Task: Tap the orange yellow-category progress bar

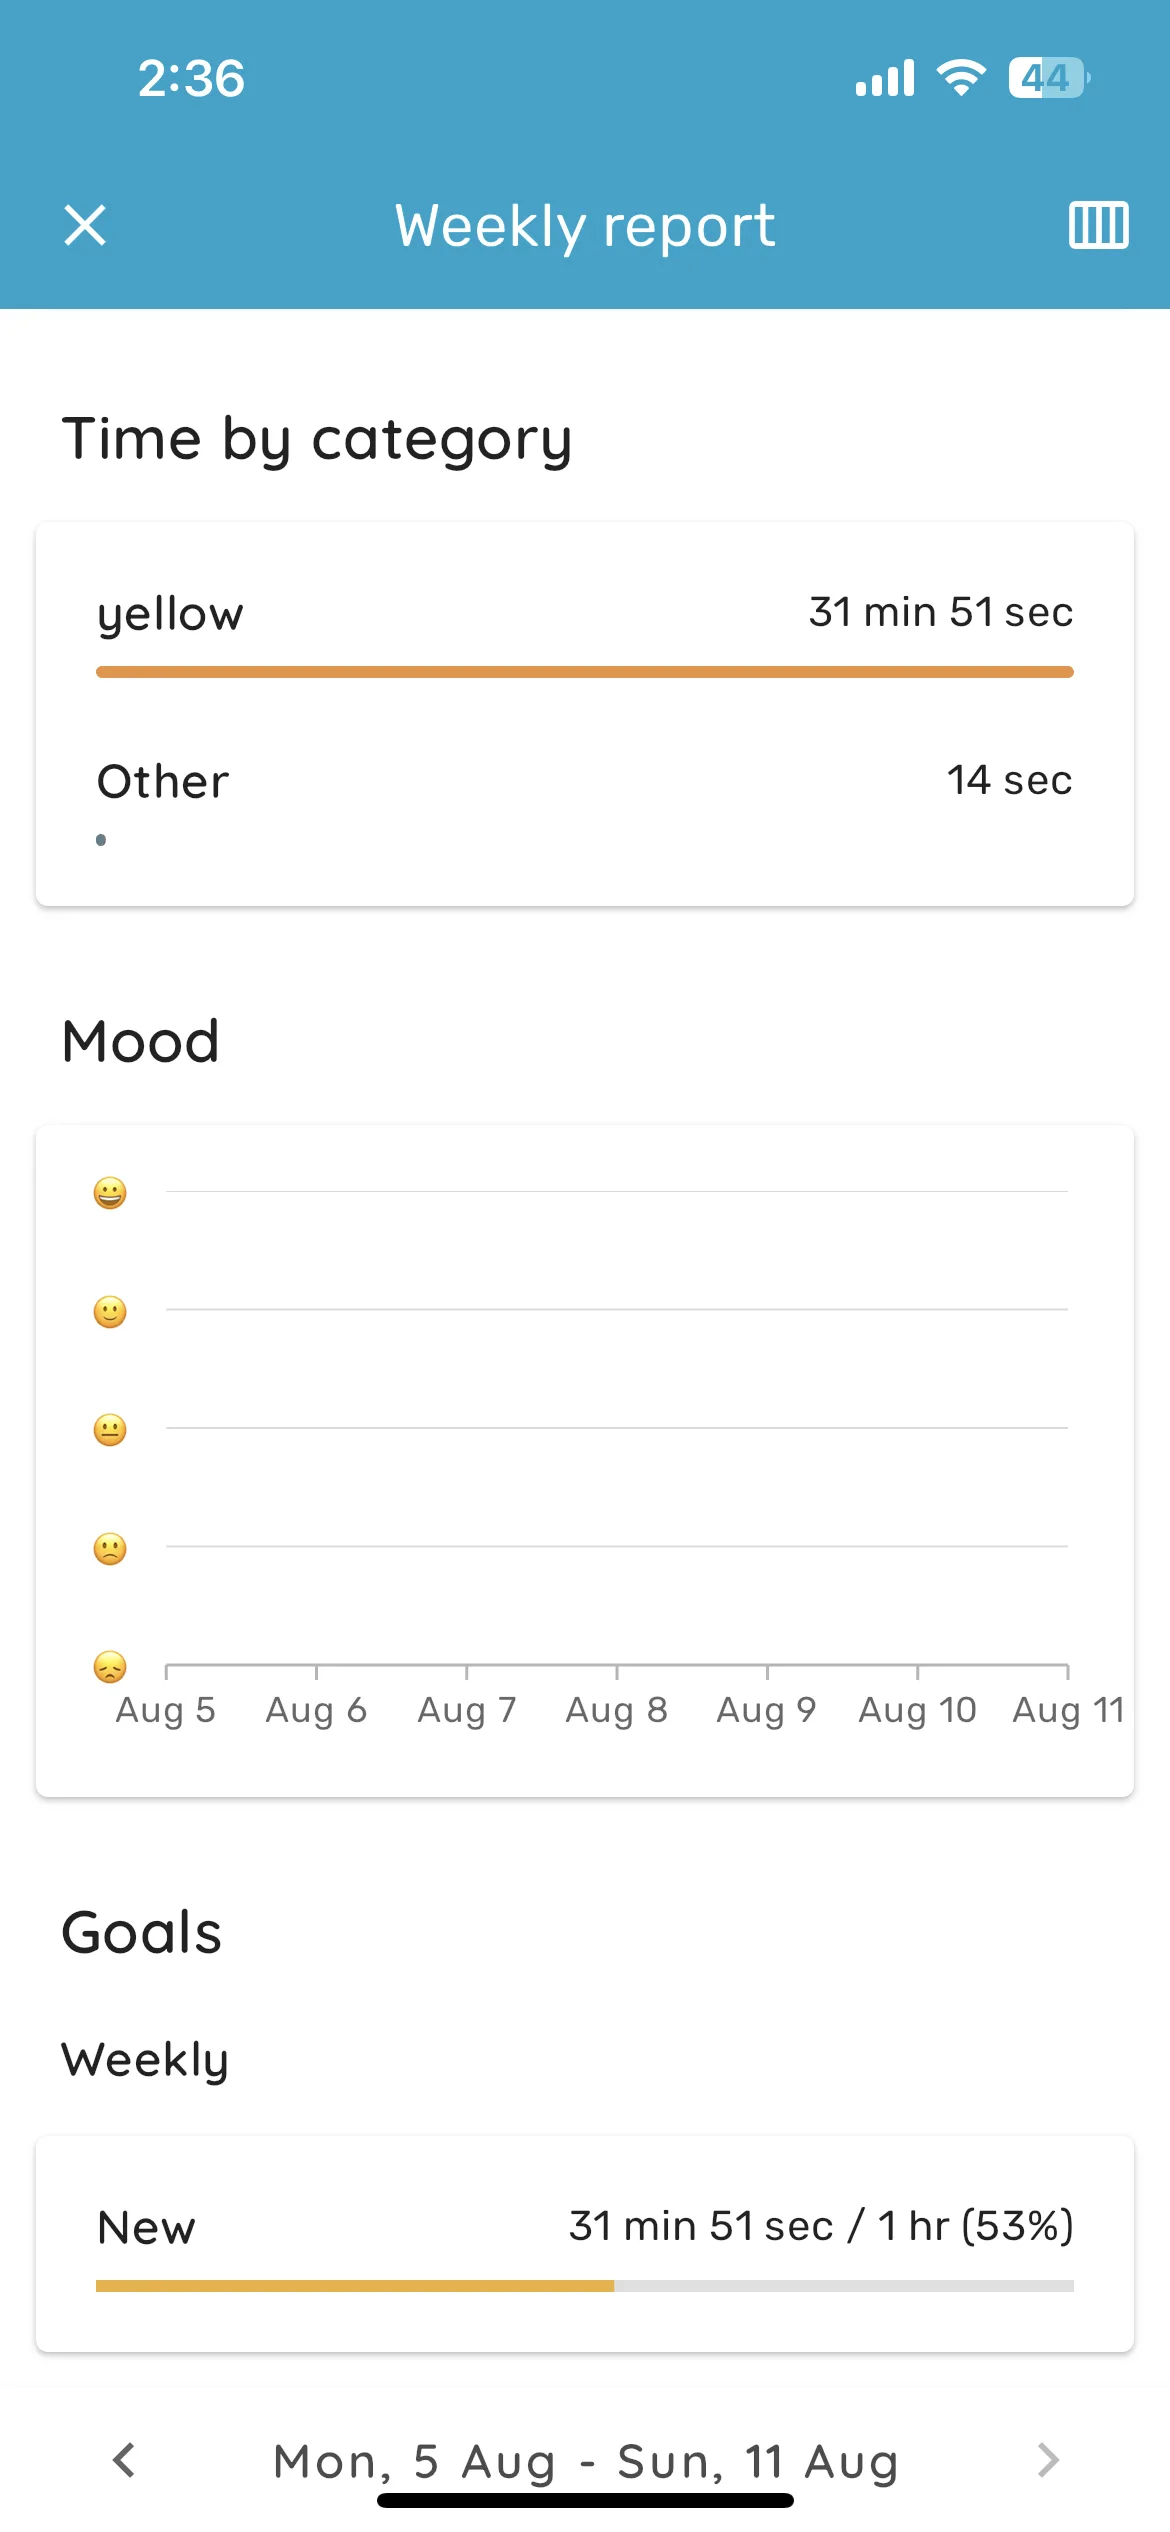Action: point(585,672)
